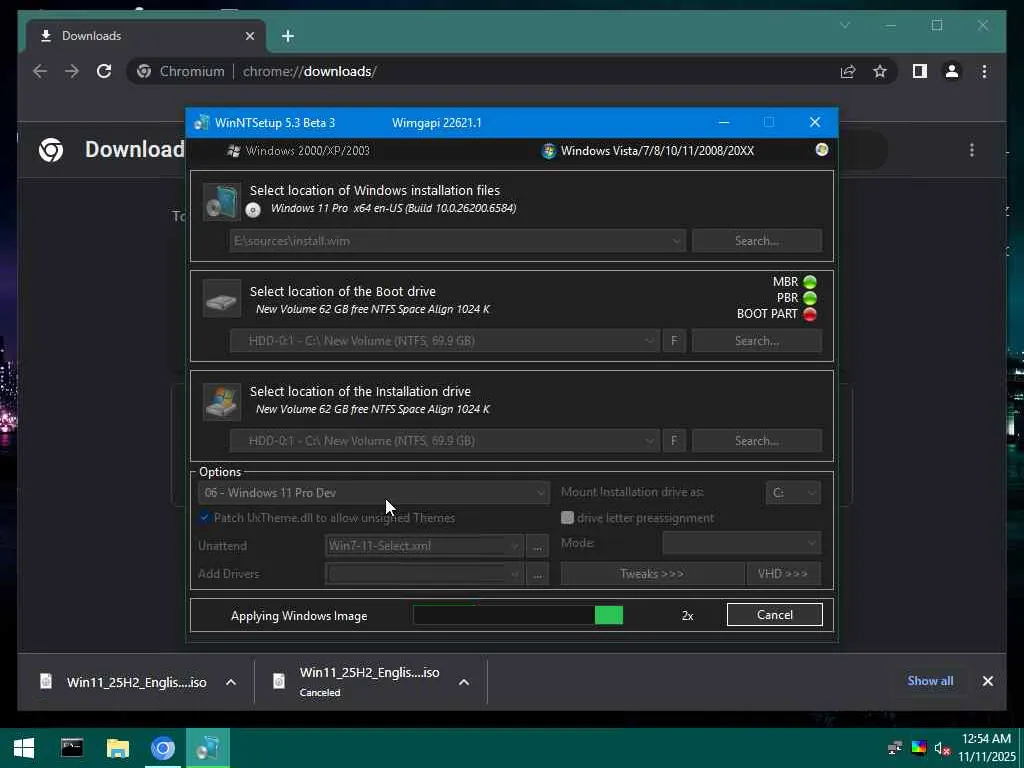
Task: Close the downloads shelf
Action: pos(987,681)
